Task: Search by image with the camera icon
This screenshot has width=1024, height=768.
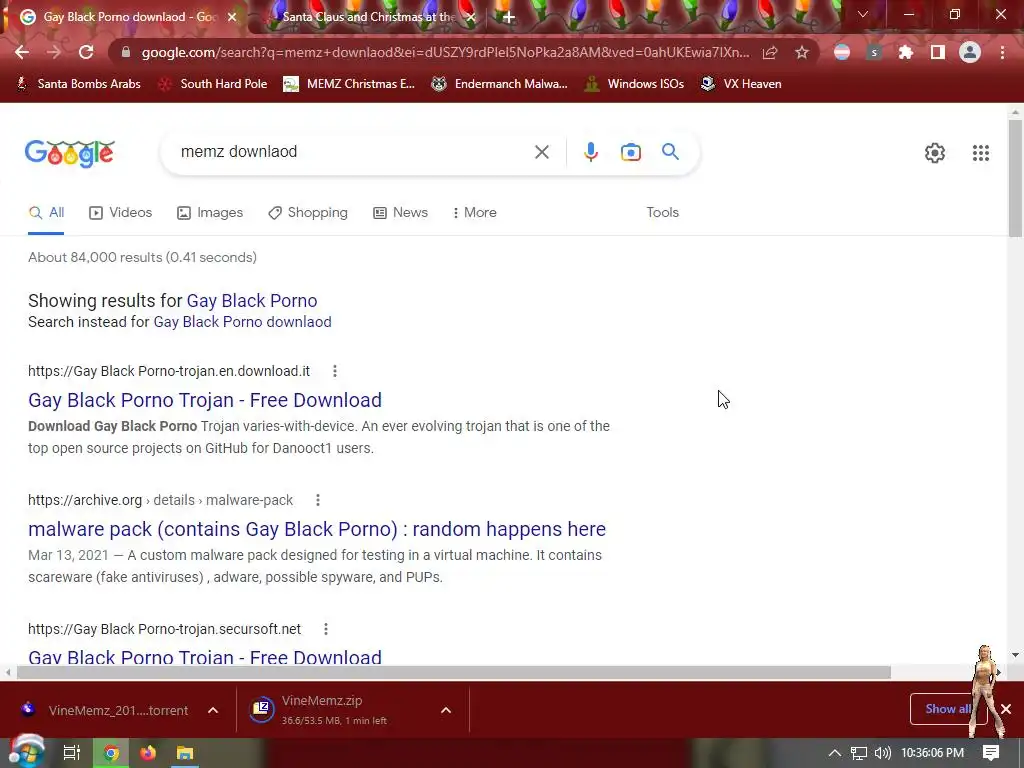Action: pos(630,152)
